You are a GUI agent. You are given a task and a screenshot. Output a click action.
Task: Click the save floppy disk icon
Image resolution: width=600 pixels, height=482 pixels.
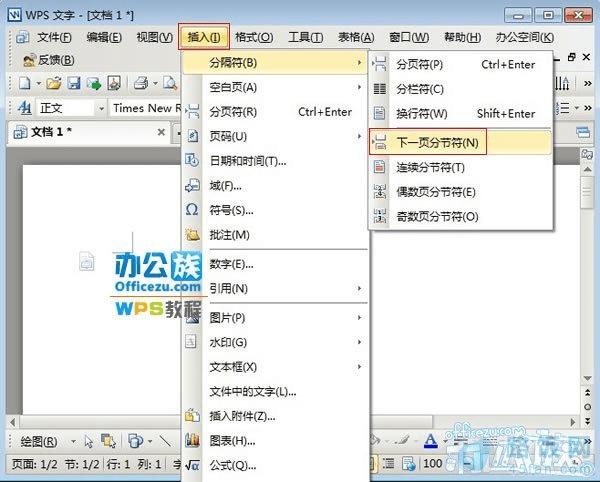[x=74, y=83]
